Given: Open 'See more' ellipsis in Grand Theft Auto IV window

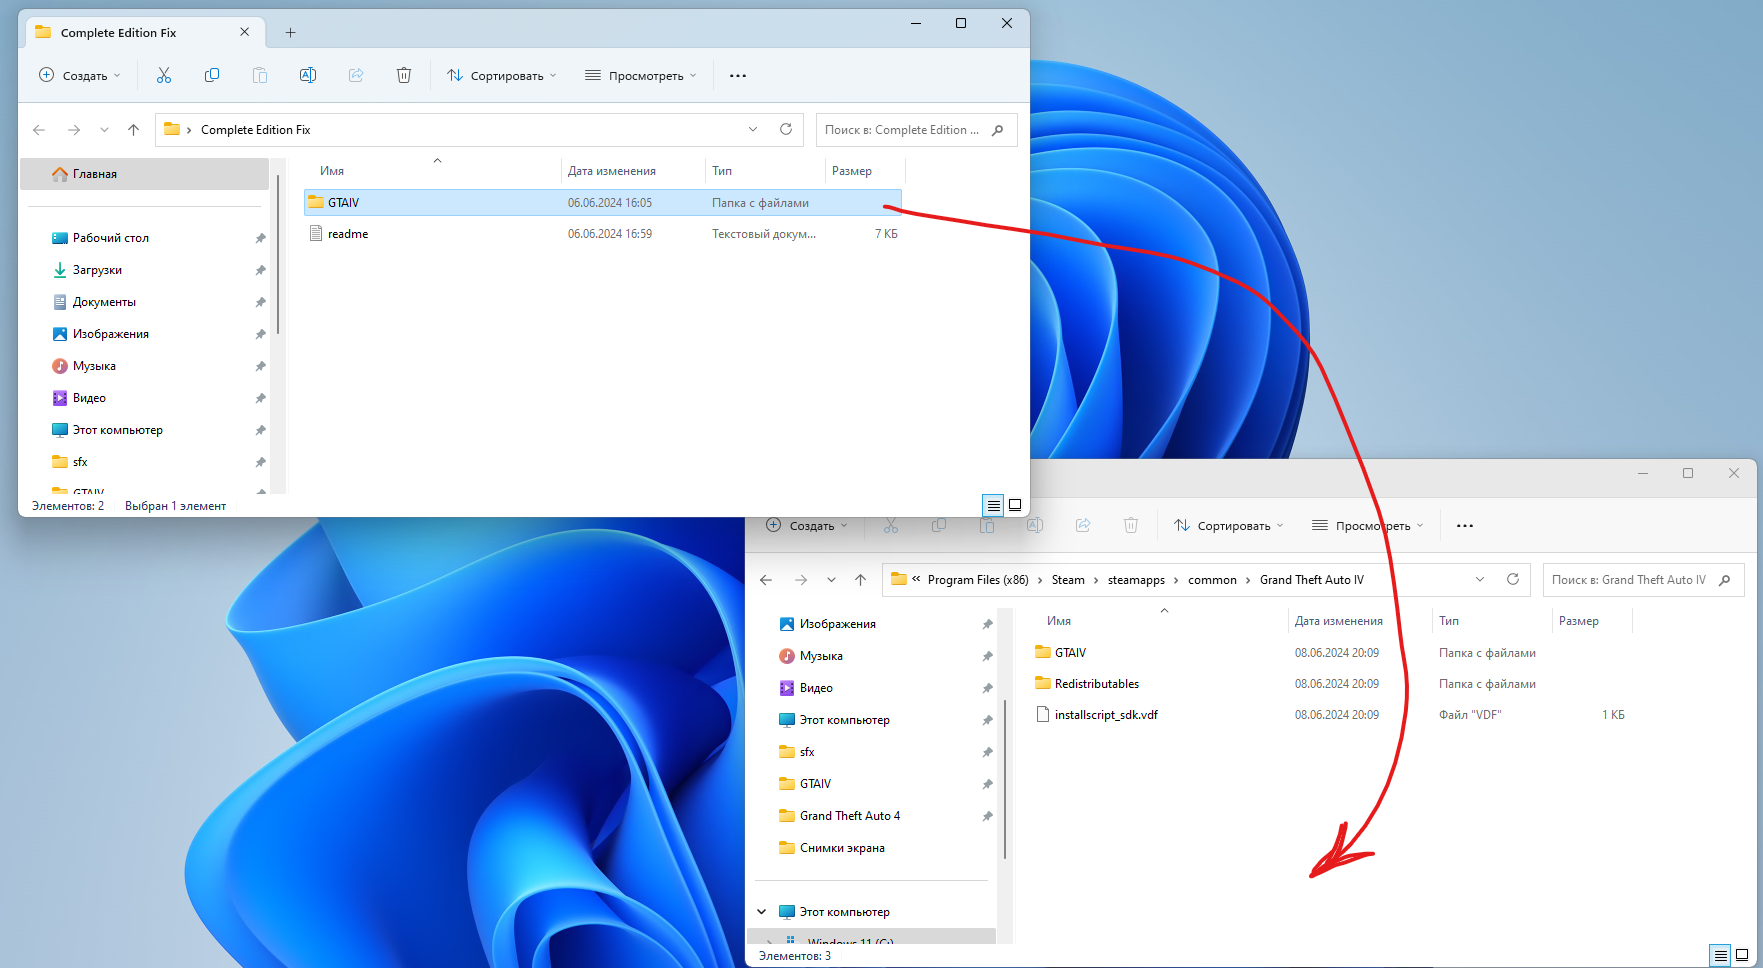Looking at the screenshot, I should (1465, 526).
